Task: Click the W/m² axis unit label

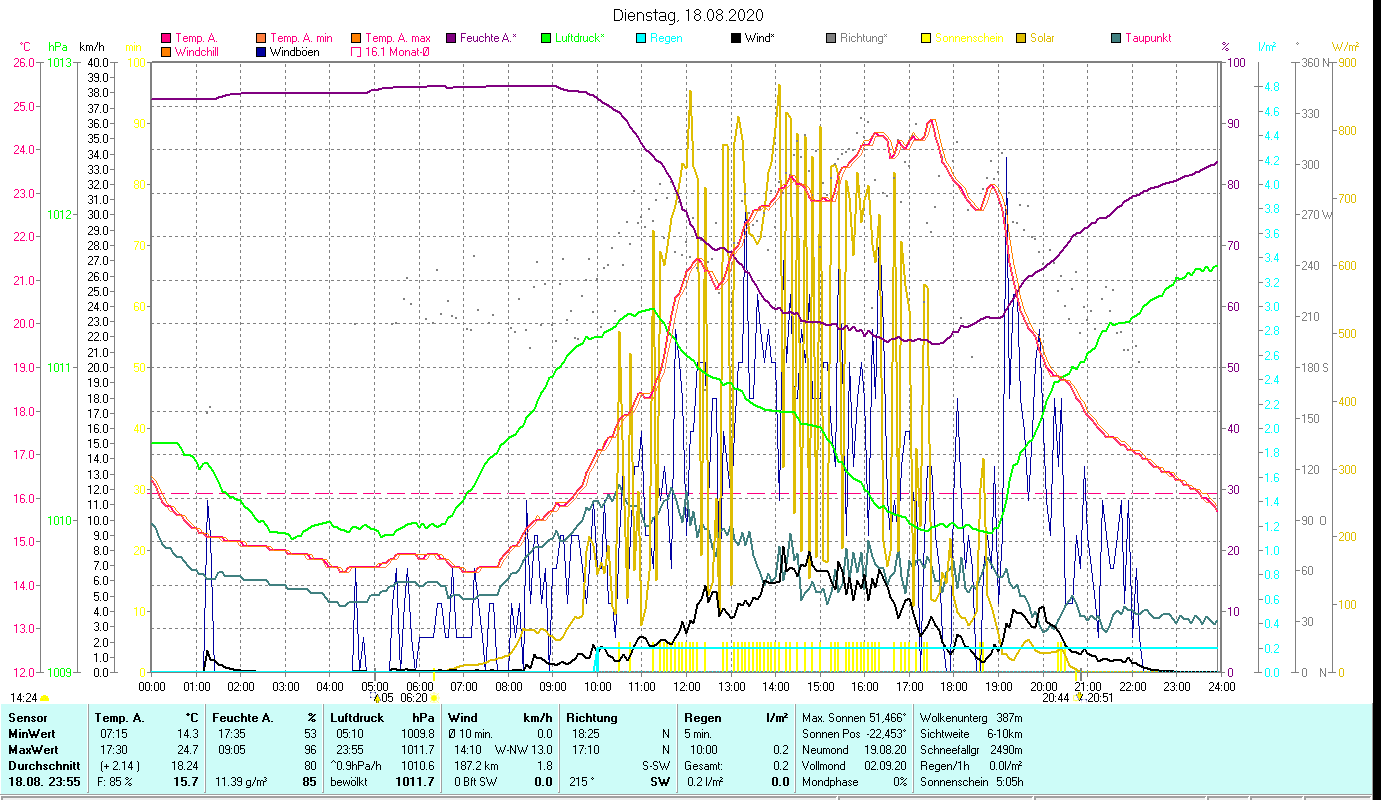Action: pos(1345,47)
